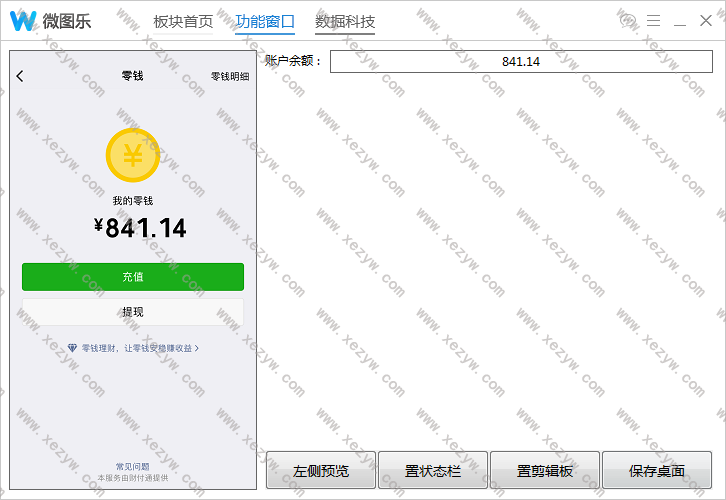This screenshot has width=726, height=500.
Task: Select the 功能窗口 tab
Action: (265, 22)
